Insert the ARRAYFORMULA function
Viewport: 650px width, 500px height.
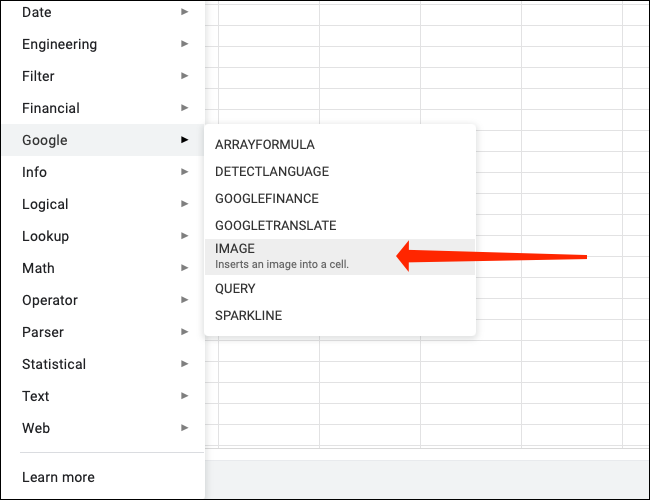(265, 145)
